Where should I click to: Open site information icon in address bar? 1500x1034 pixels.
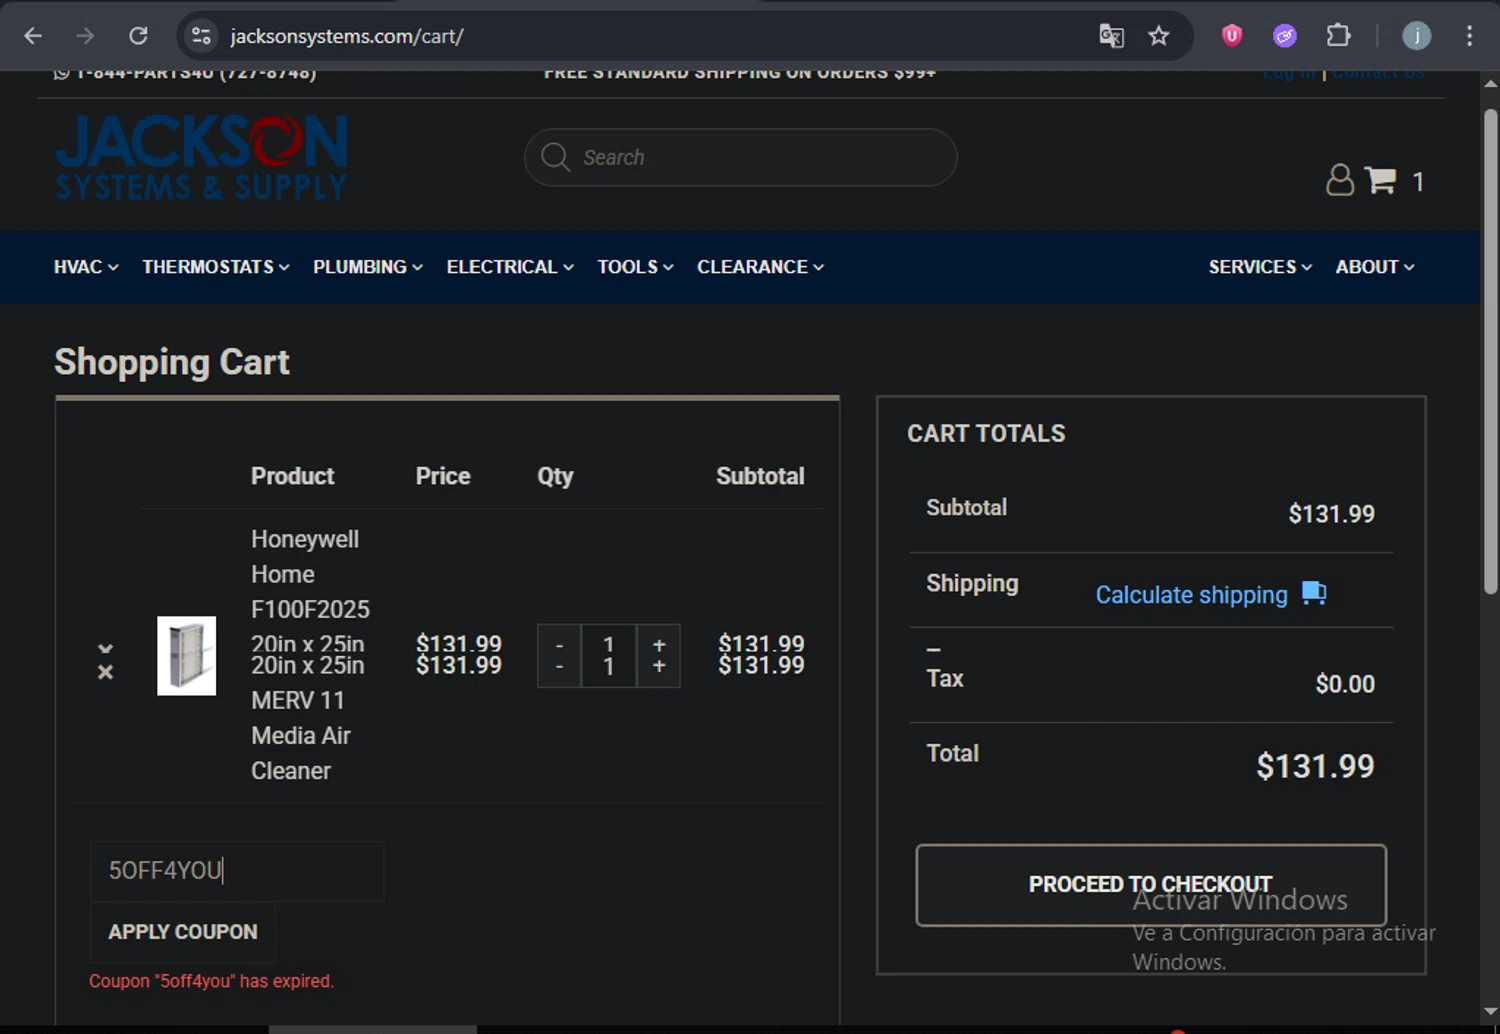[201, 36]
